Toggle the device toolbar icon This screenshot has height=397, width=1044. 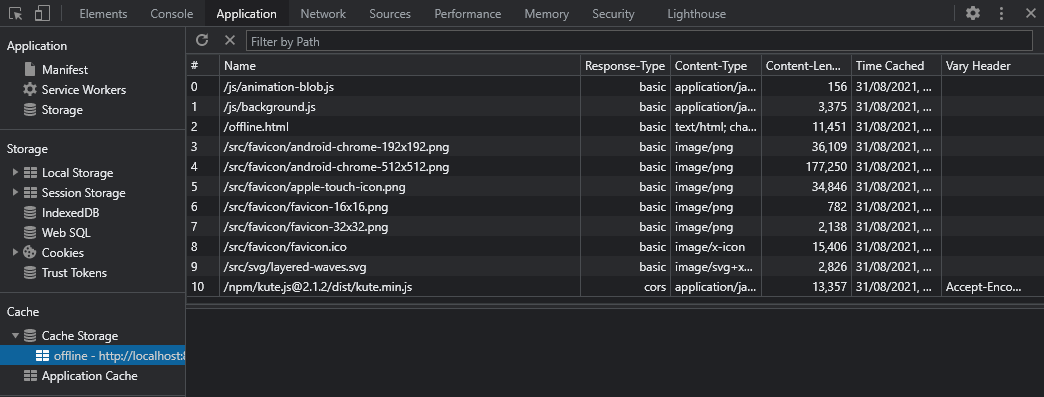[x=42, y=13]
